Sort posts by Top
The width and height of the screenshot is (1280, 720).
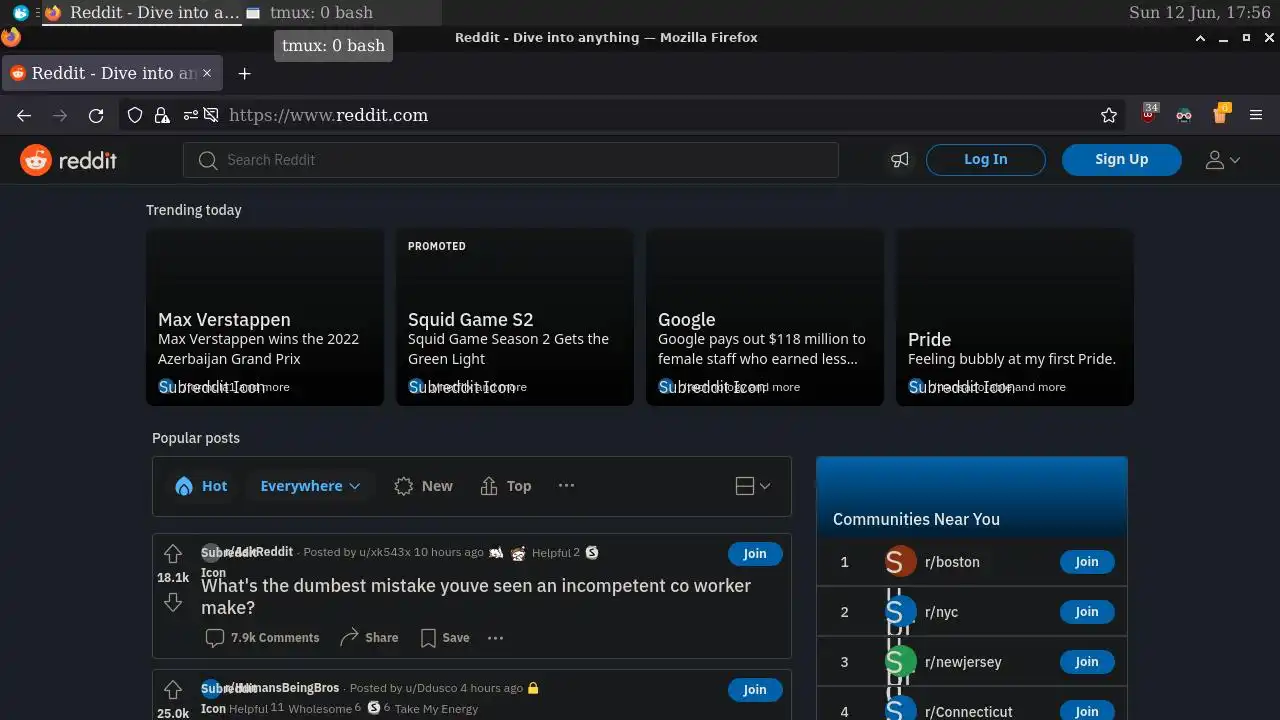coord(505,486)
